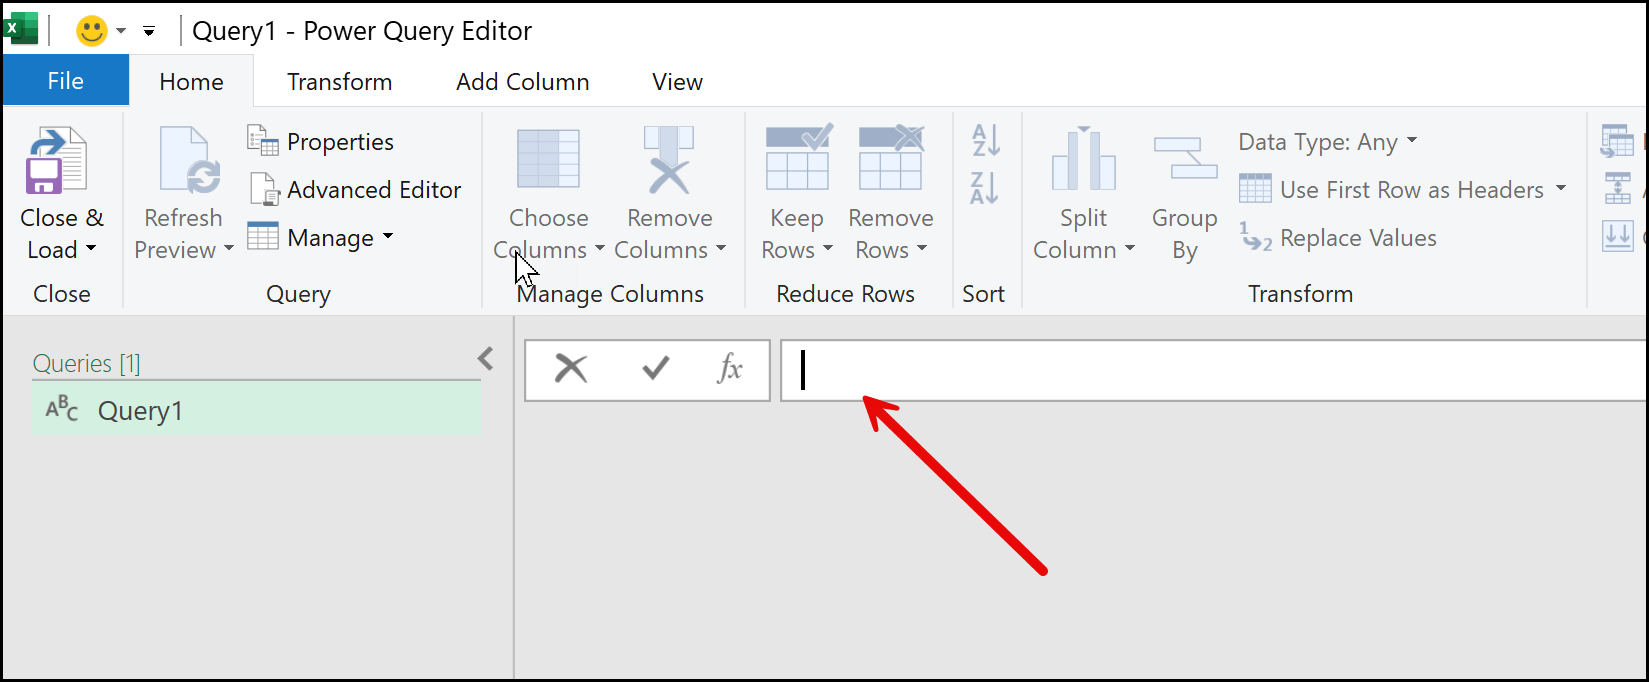This screenshot has width=1649, height=682.
Task: Collapse the Queries pane
Action: (486, 359)
